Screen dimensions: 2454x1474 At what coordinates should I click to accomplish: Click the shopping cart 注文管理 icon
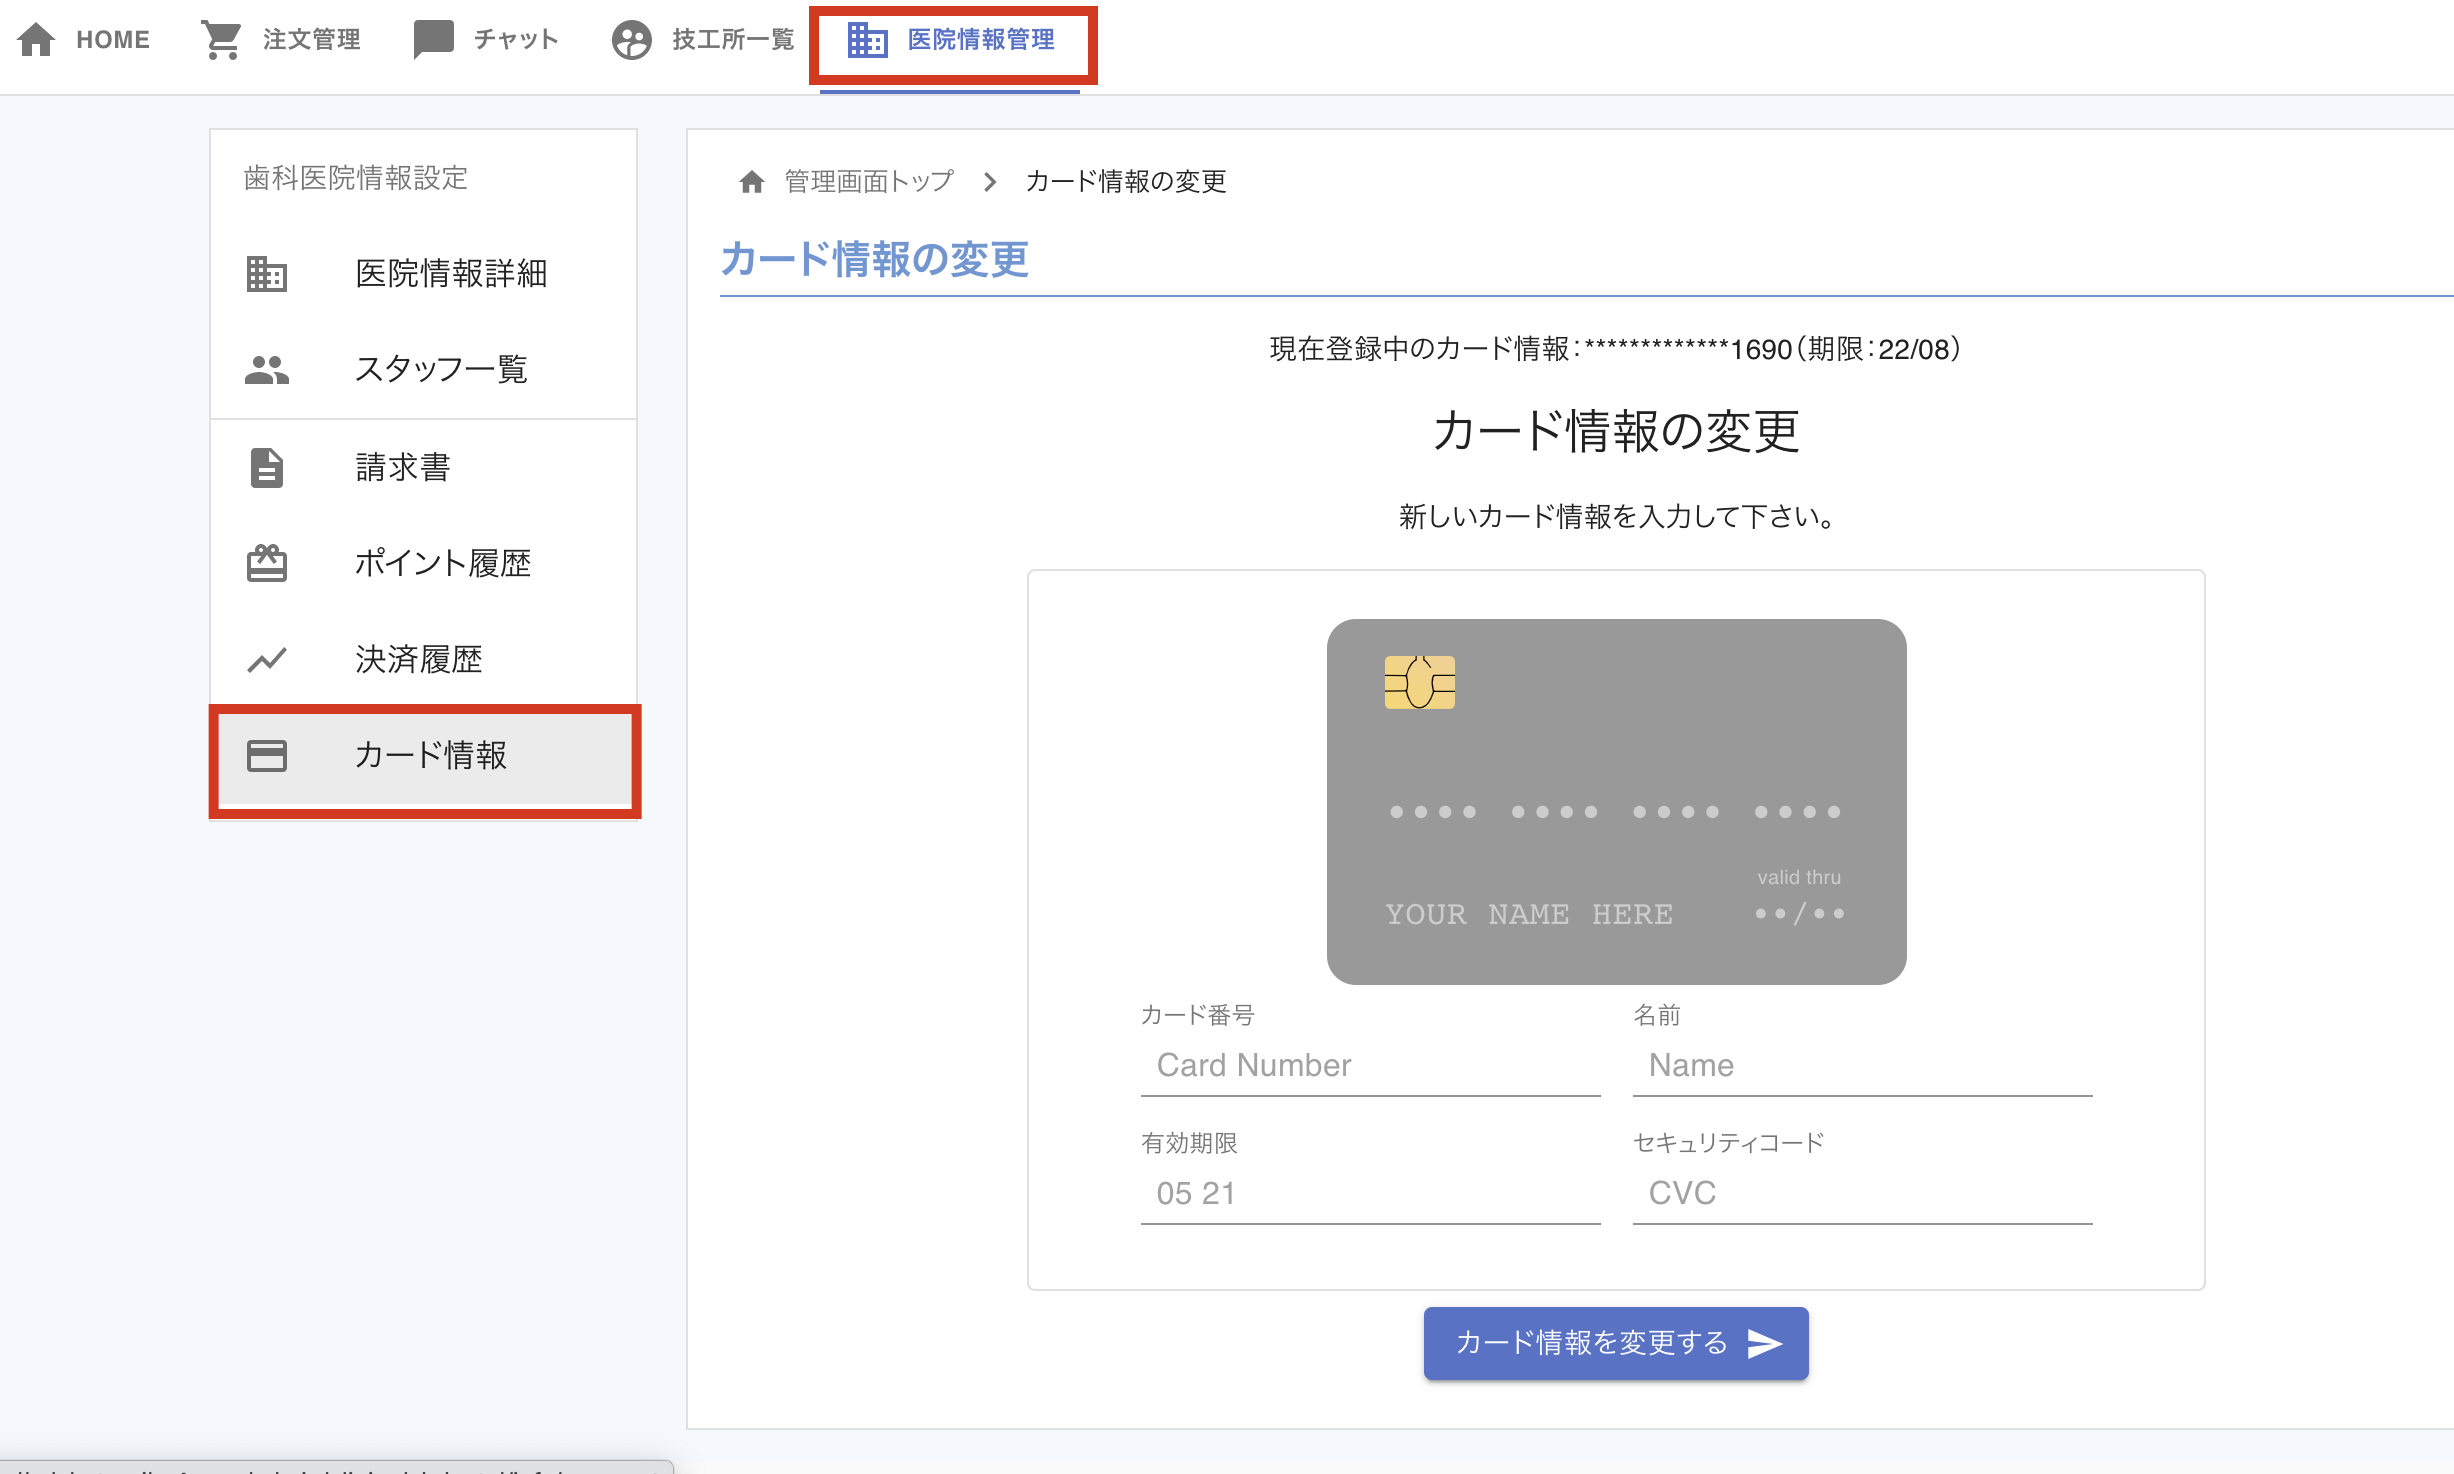tap(221, 40)
